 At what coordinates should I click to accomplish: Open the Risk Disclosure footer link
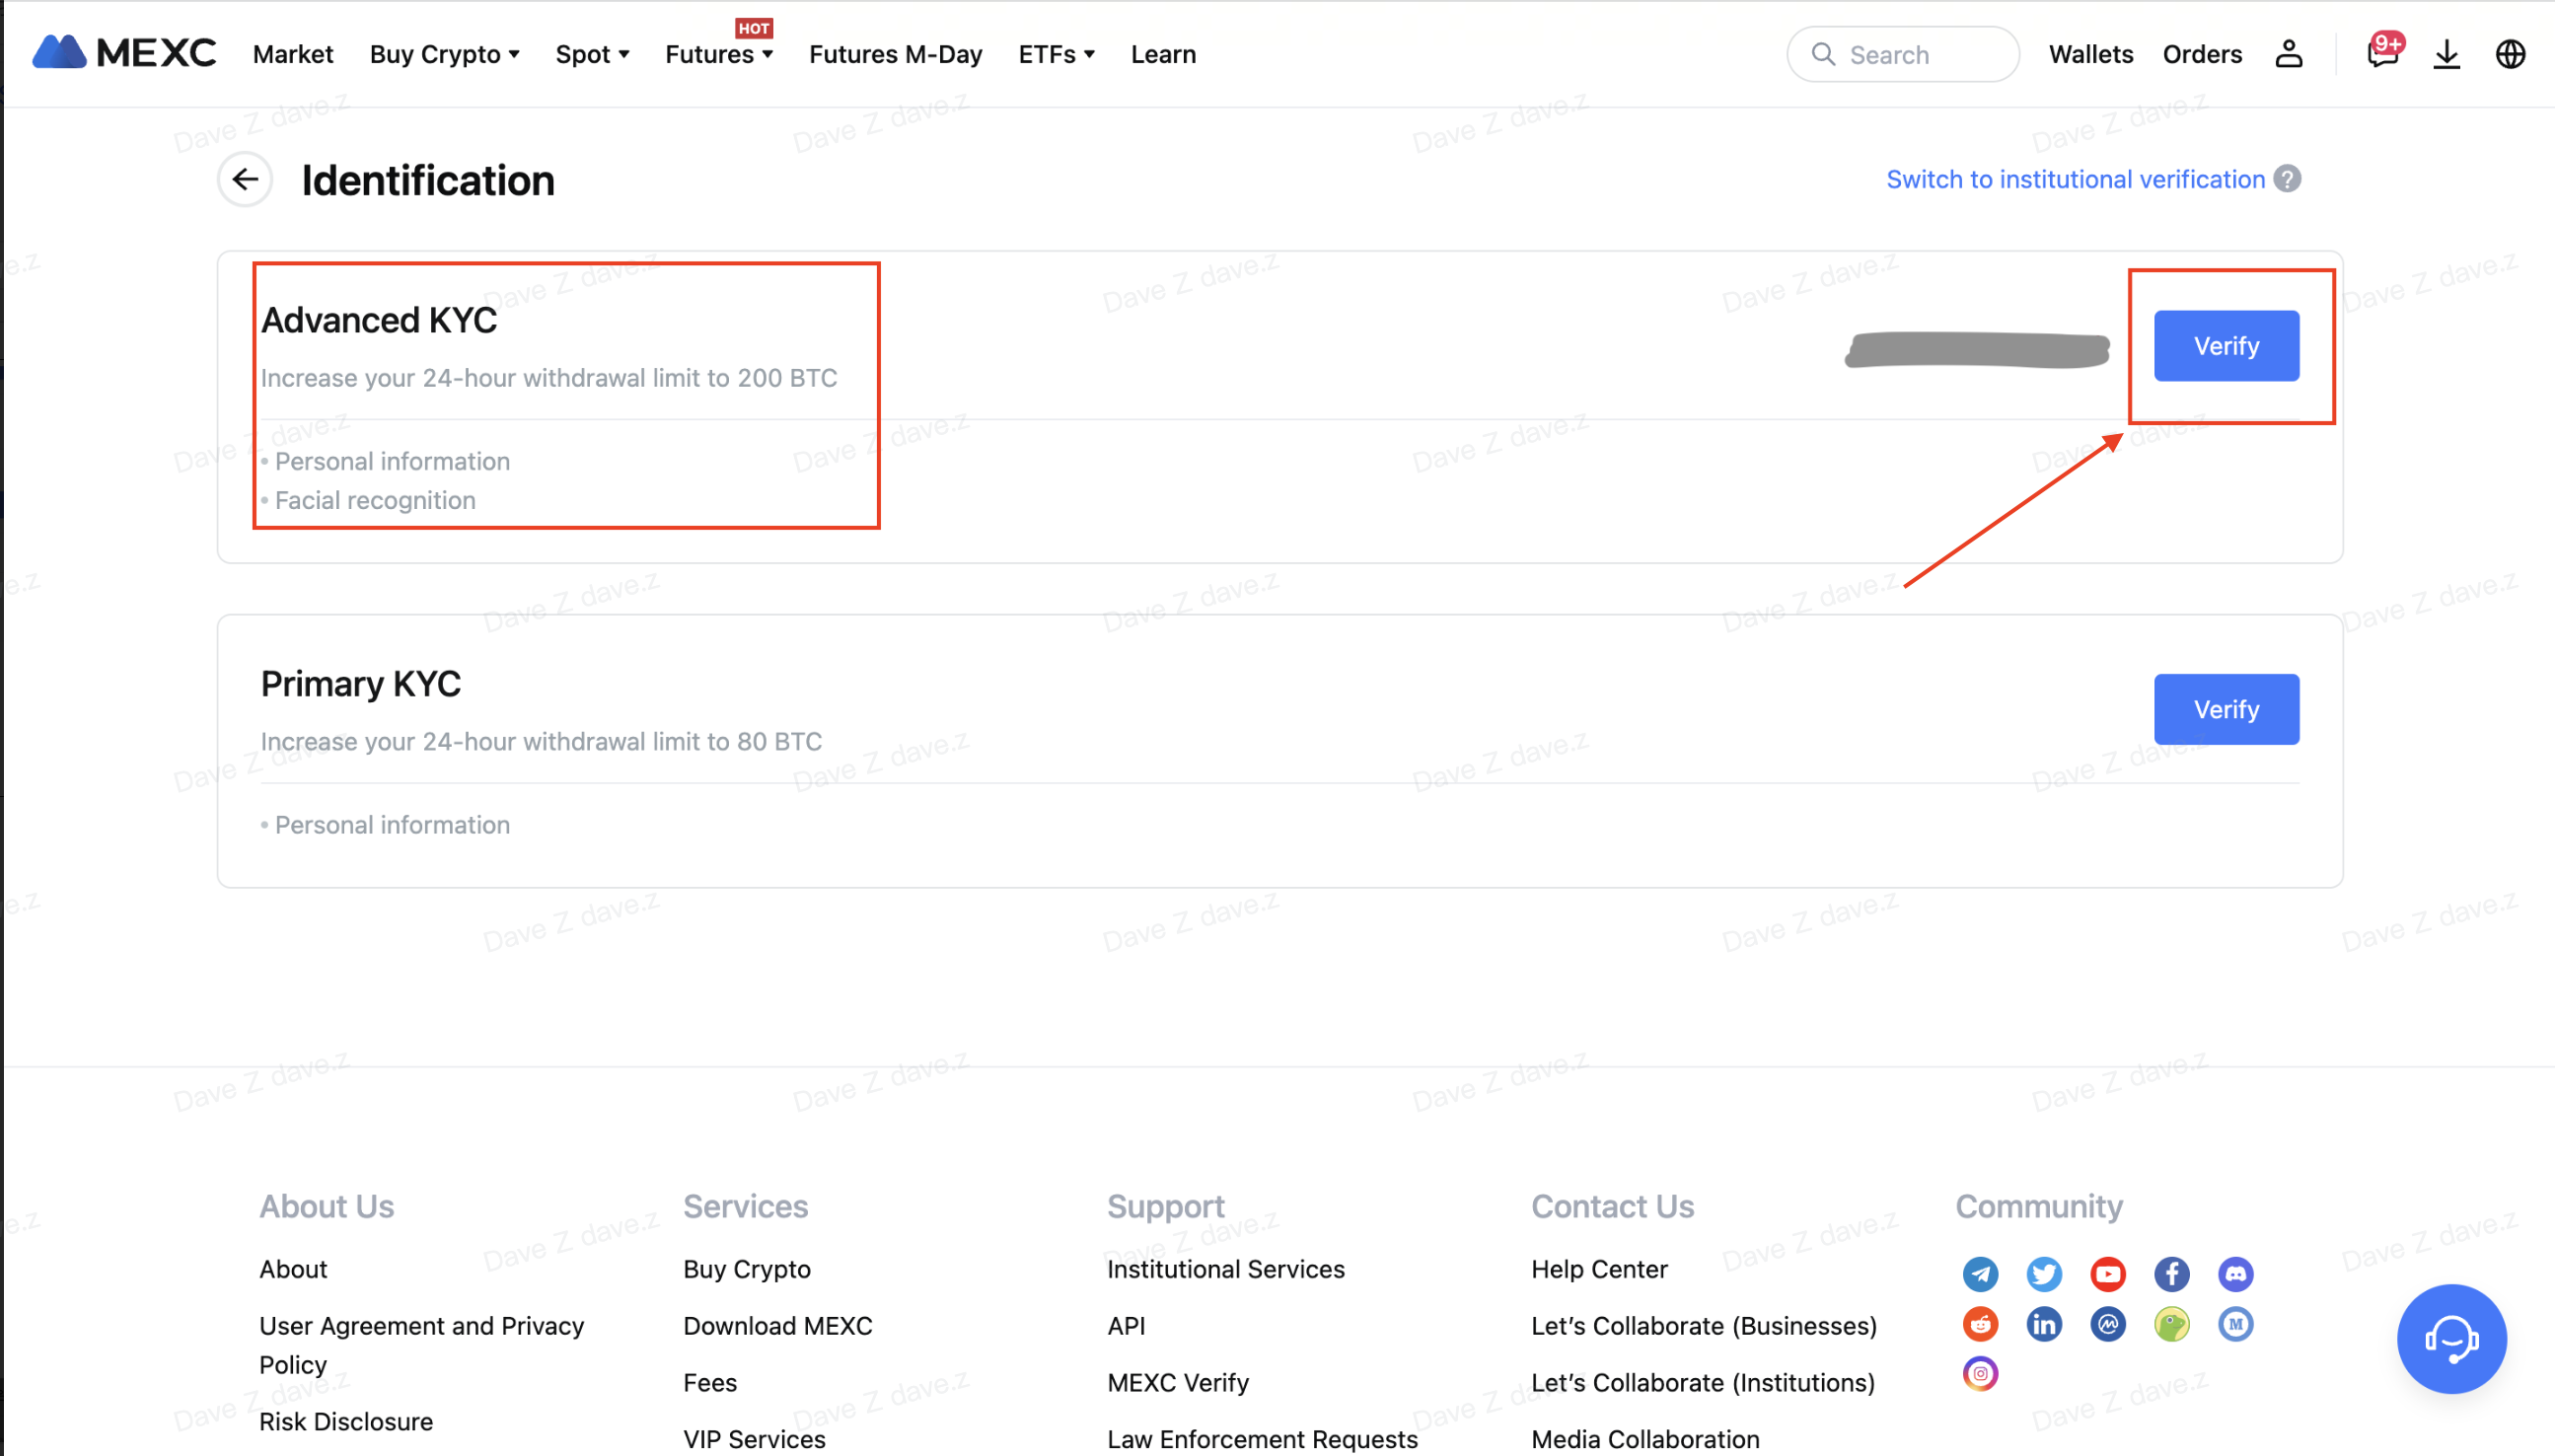point(346,1421)
